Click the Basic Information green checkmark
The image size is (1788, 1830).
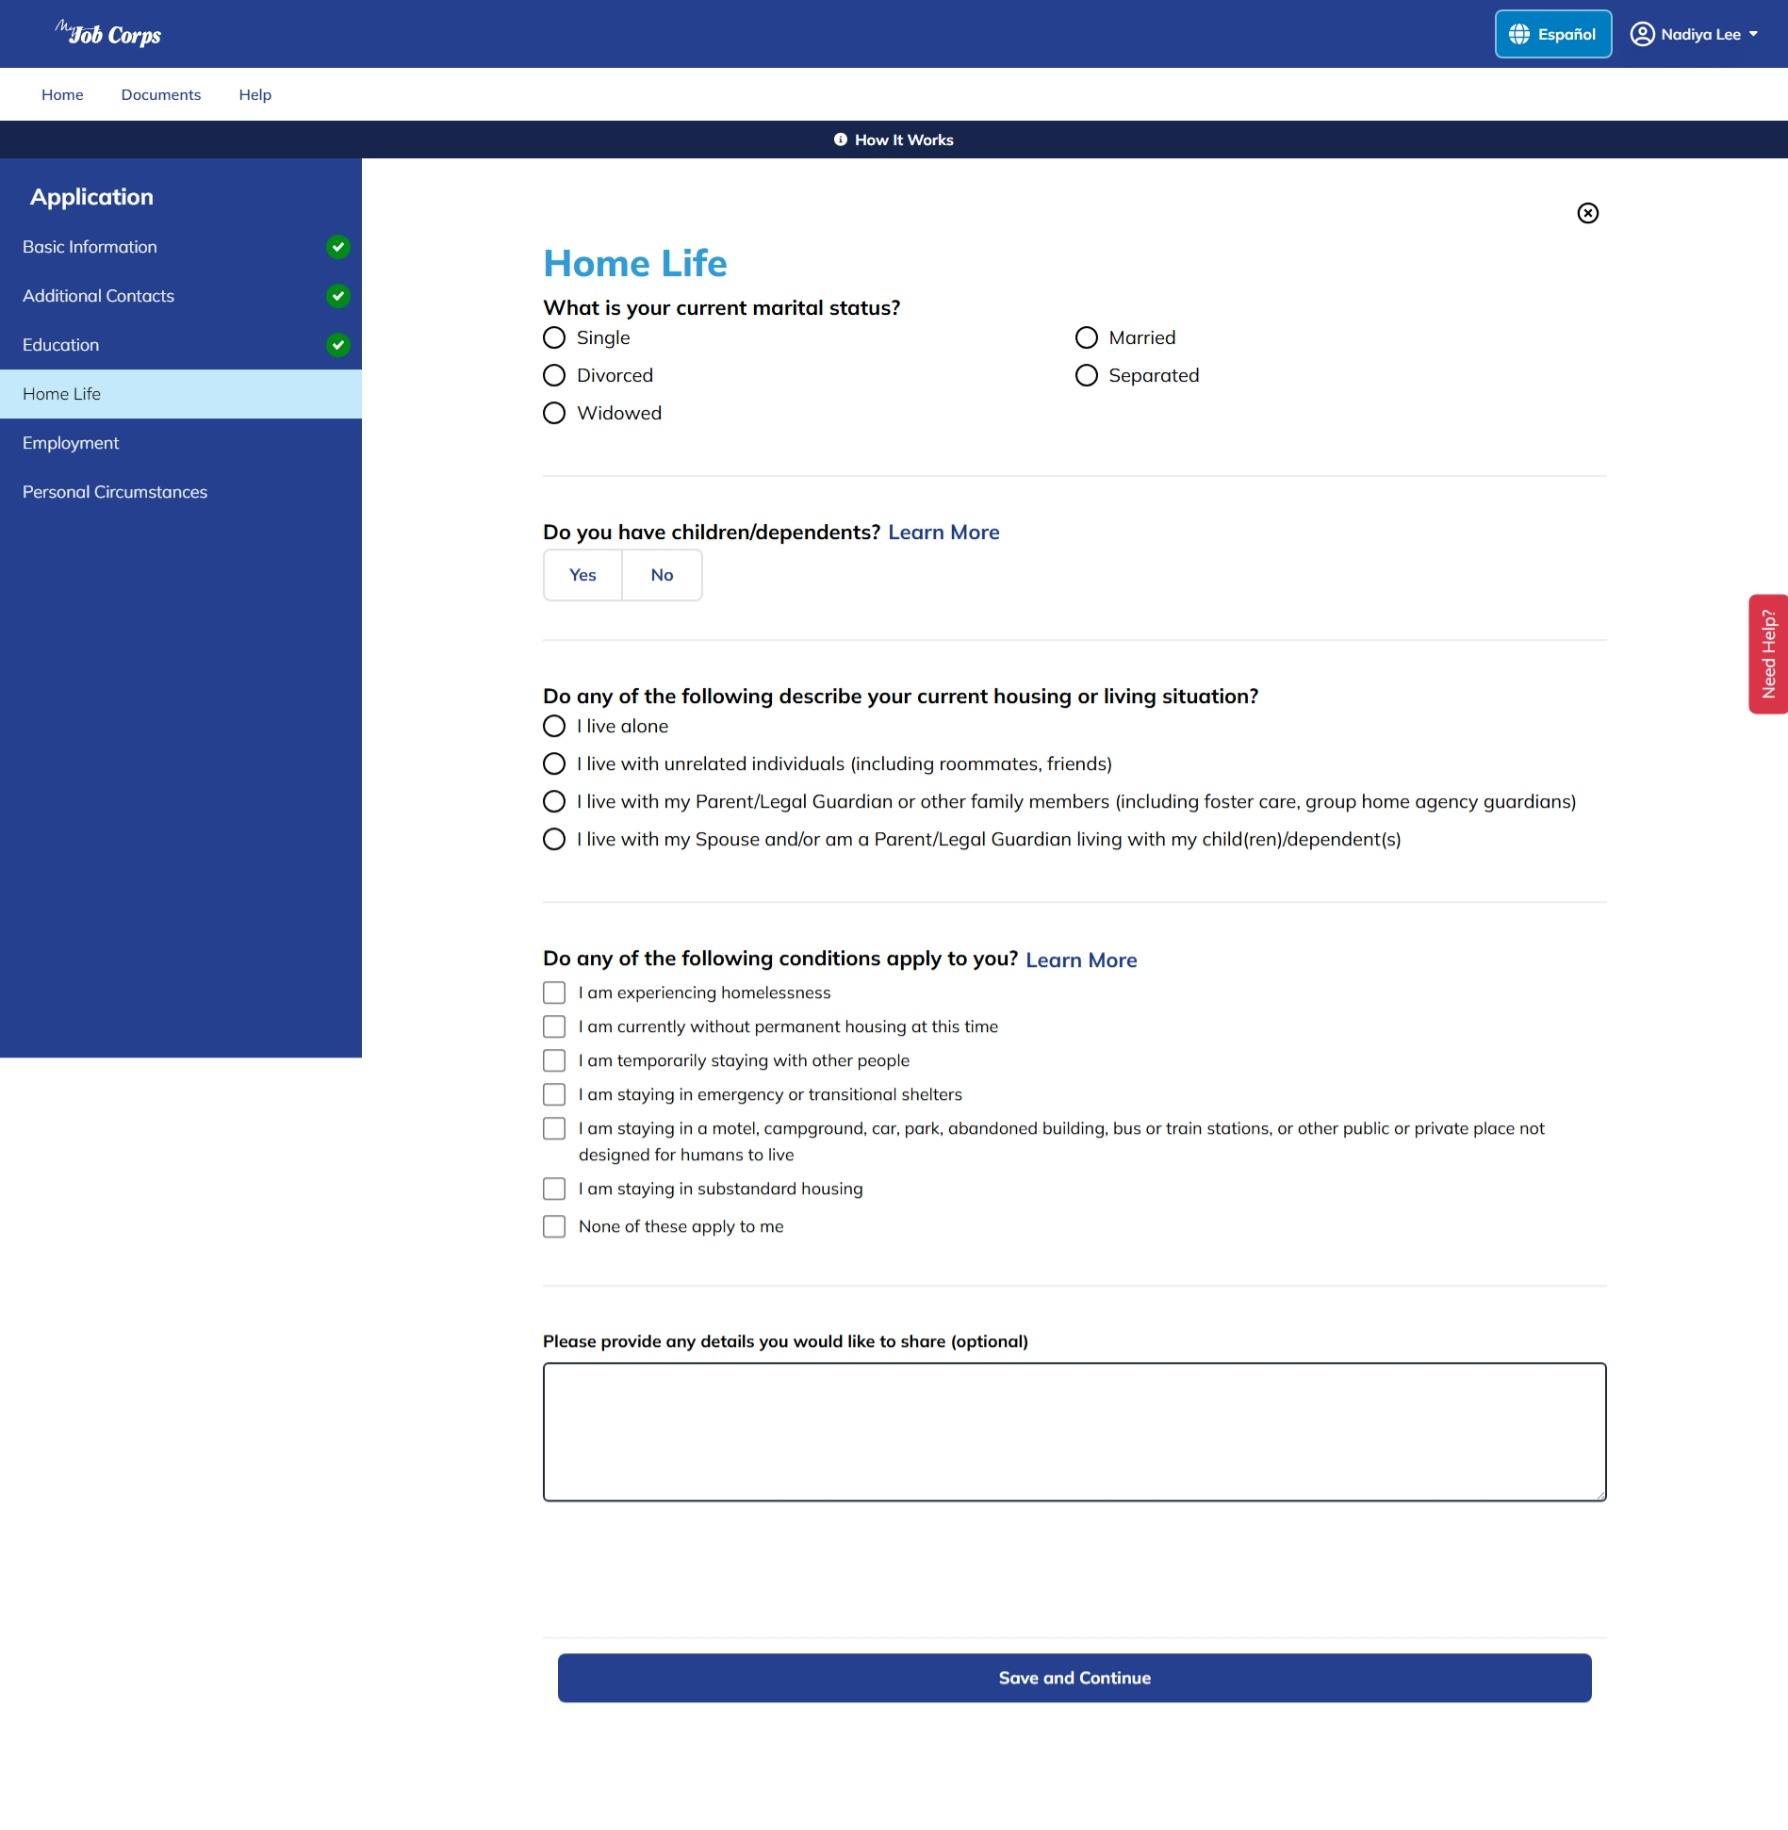[338, 247]
